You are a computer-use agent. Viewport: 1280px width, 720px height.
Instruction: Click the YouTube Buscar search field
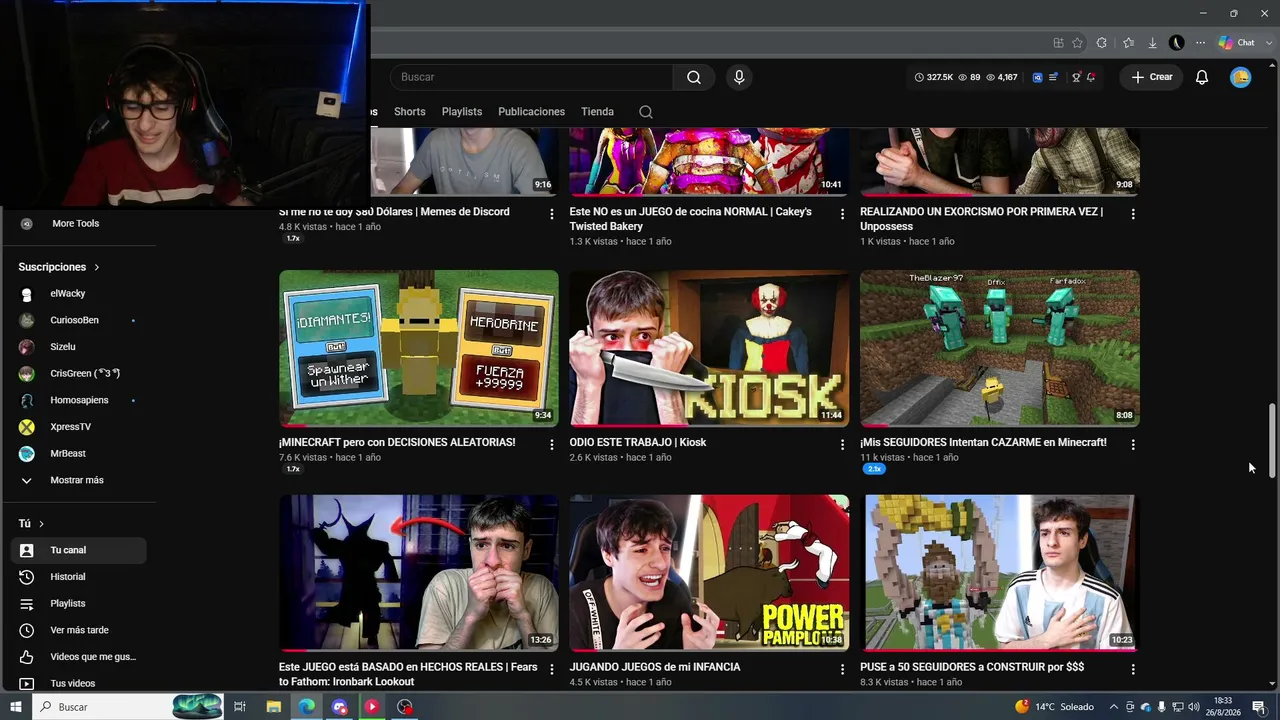pos(532,77)
